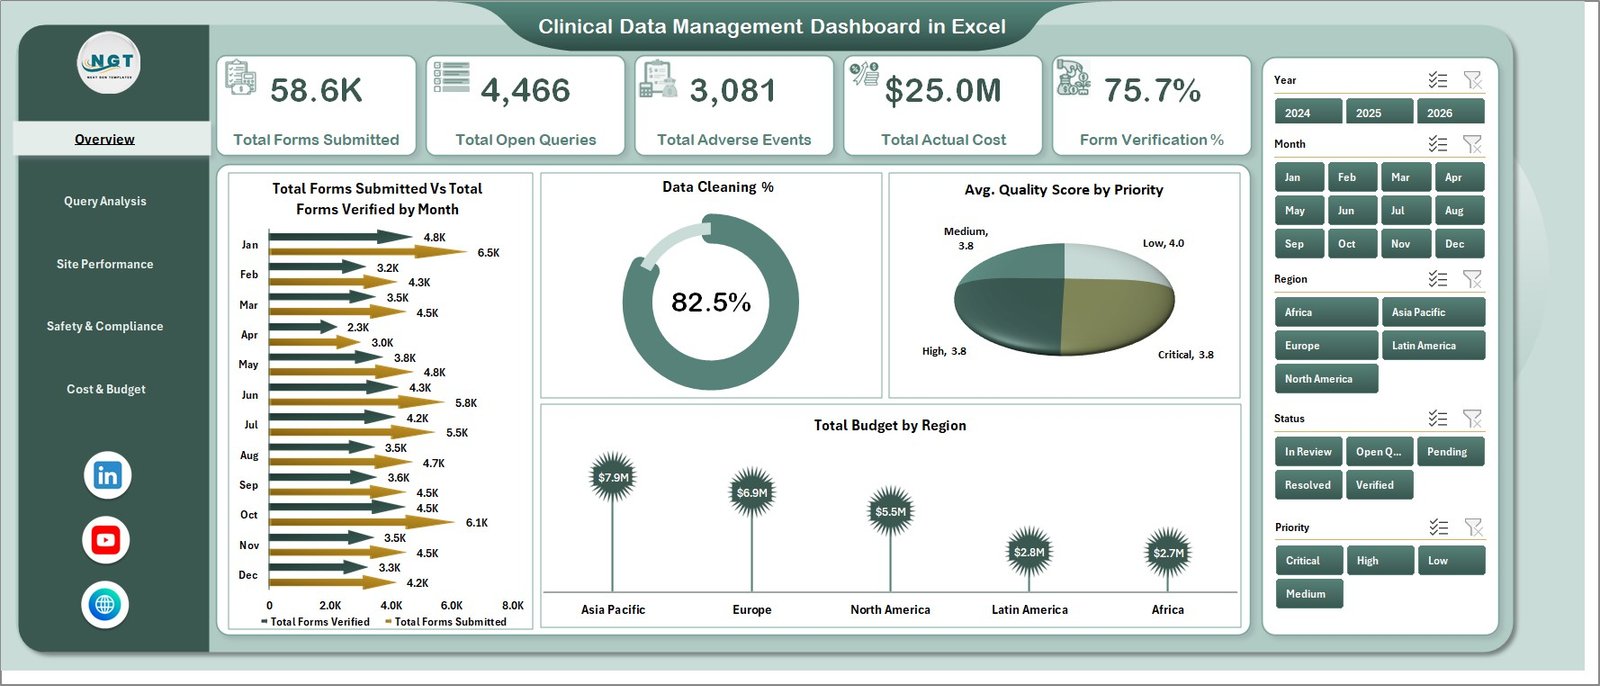Filter by year 2026
The height and width of the screenshot is (686, 1600).
[x=1451, y=112]
